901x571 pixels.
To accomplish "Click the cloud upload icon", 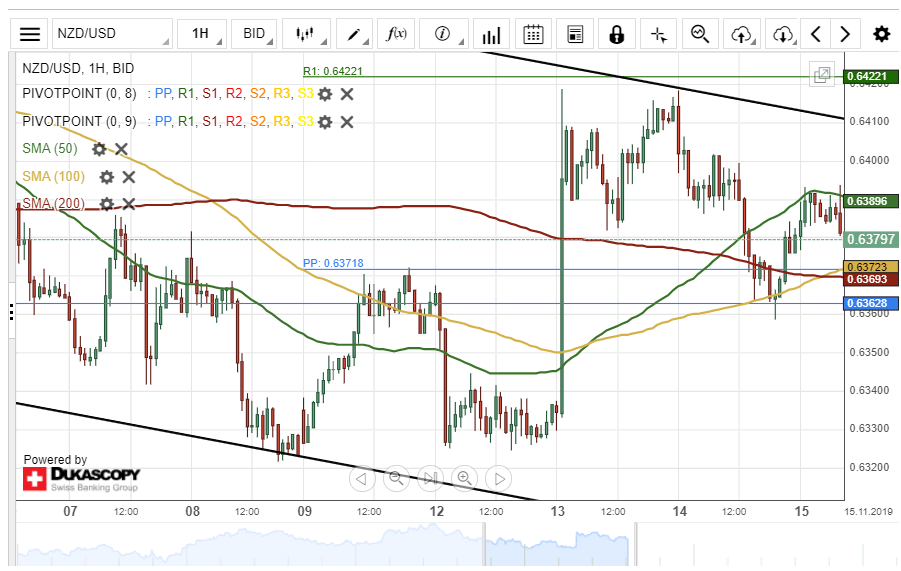I will click(x=741, y=34).
